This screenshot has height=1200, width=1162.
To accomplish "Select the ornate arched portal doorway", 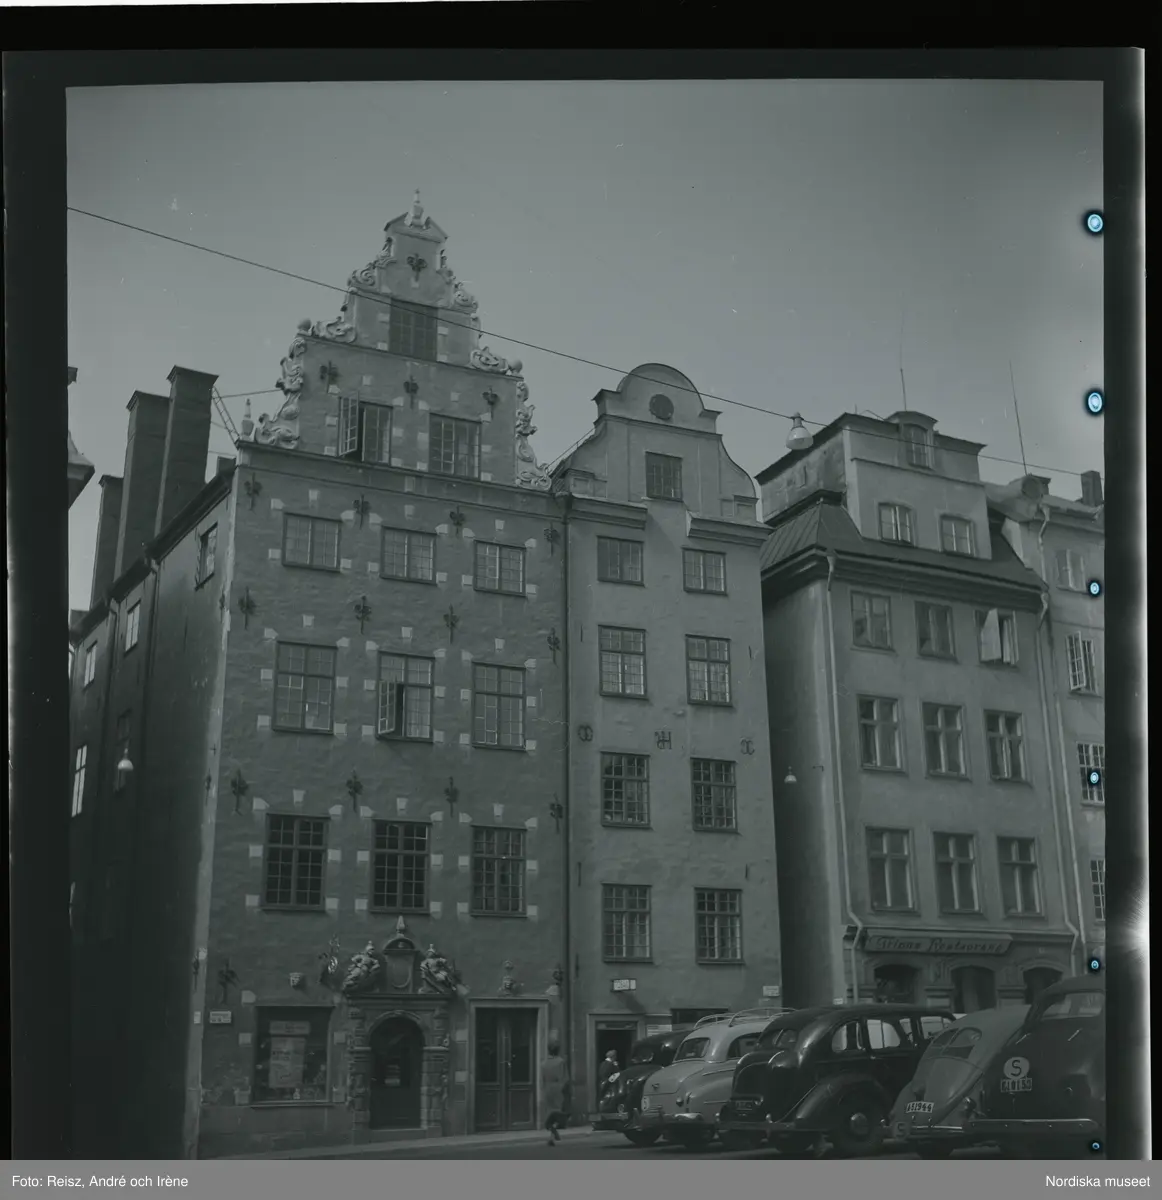I will pyautogui.click(x=397, y=1070).
